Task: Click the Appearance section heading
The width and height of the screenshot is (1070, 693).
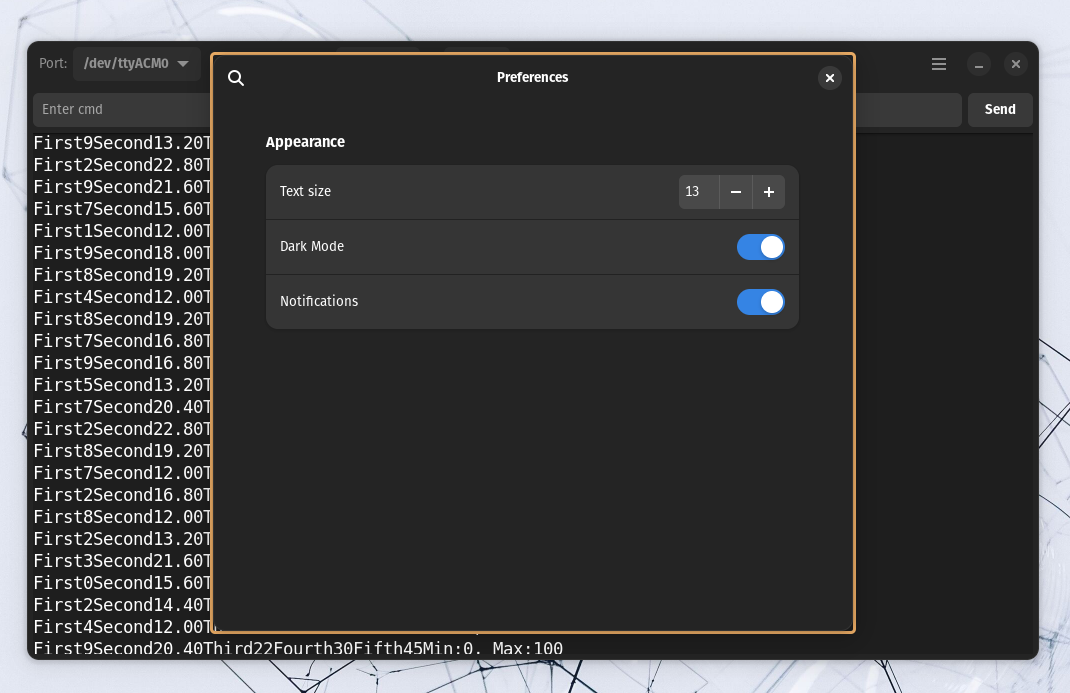Action: coord(305,142)
